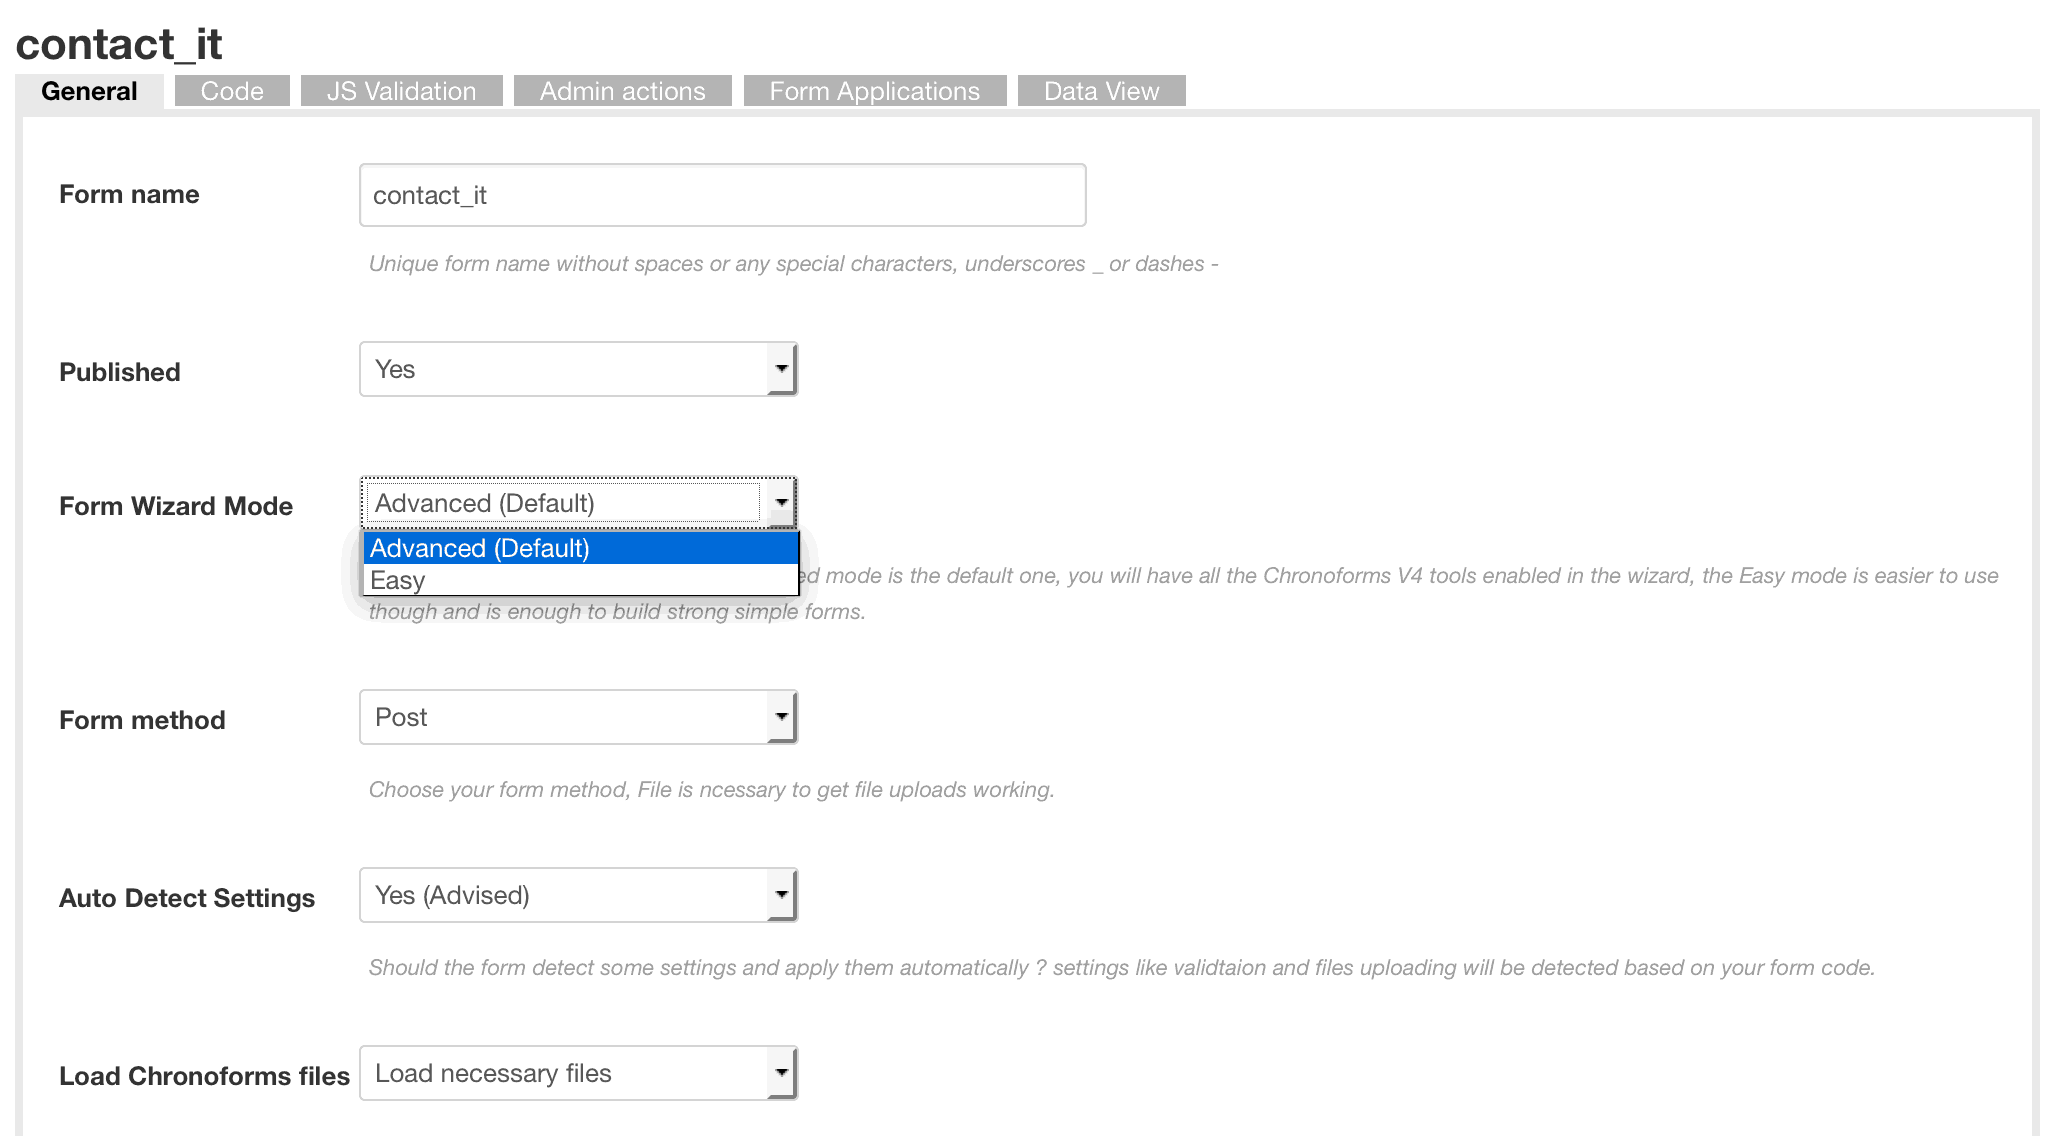Click the Form method dropdown arrow
The height and width of the screenshot is (1136, 2058).
(782, 717)
